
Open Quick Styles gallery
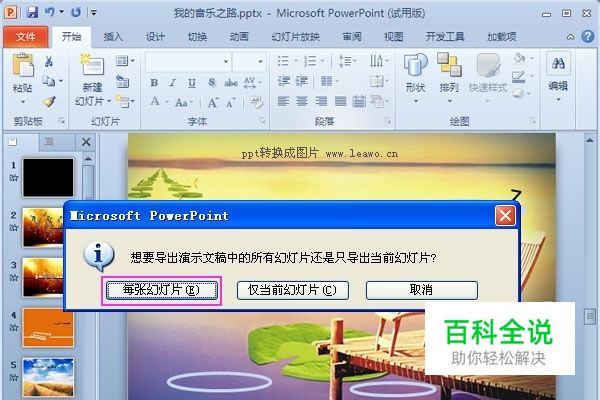pos(488,78)
